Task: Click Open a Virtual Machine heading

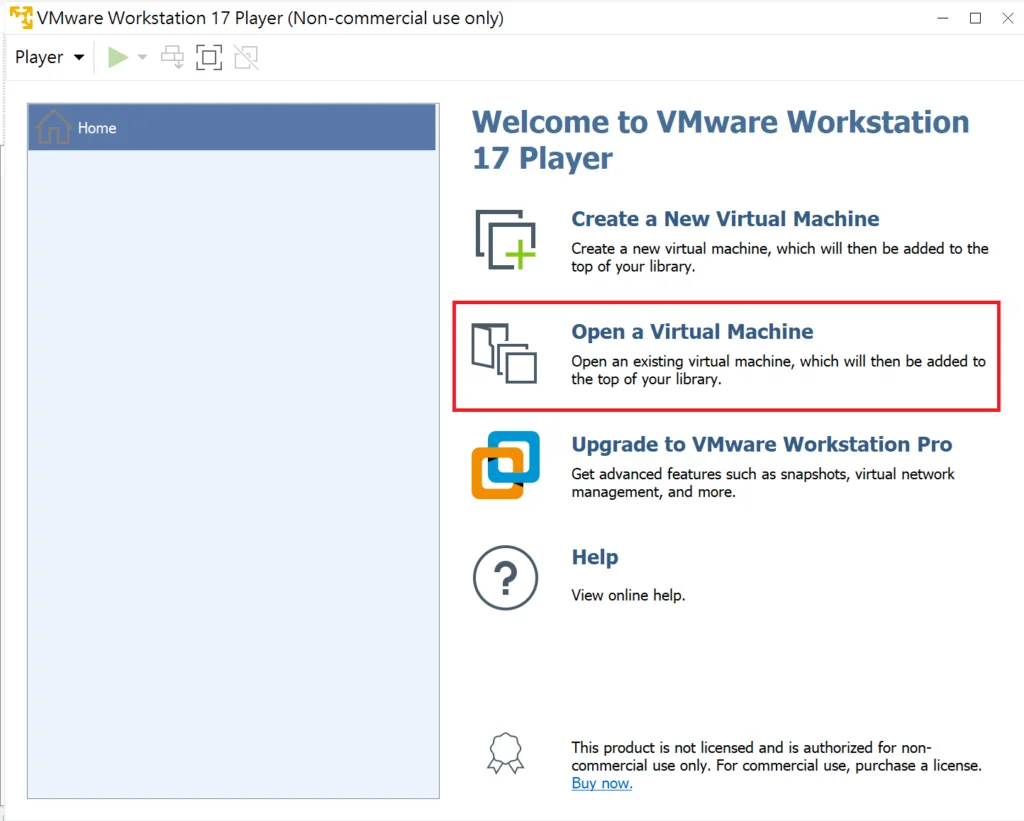Action: 692,332
